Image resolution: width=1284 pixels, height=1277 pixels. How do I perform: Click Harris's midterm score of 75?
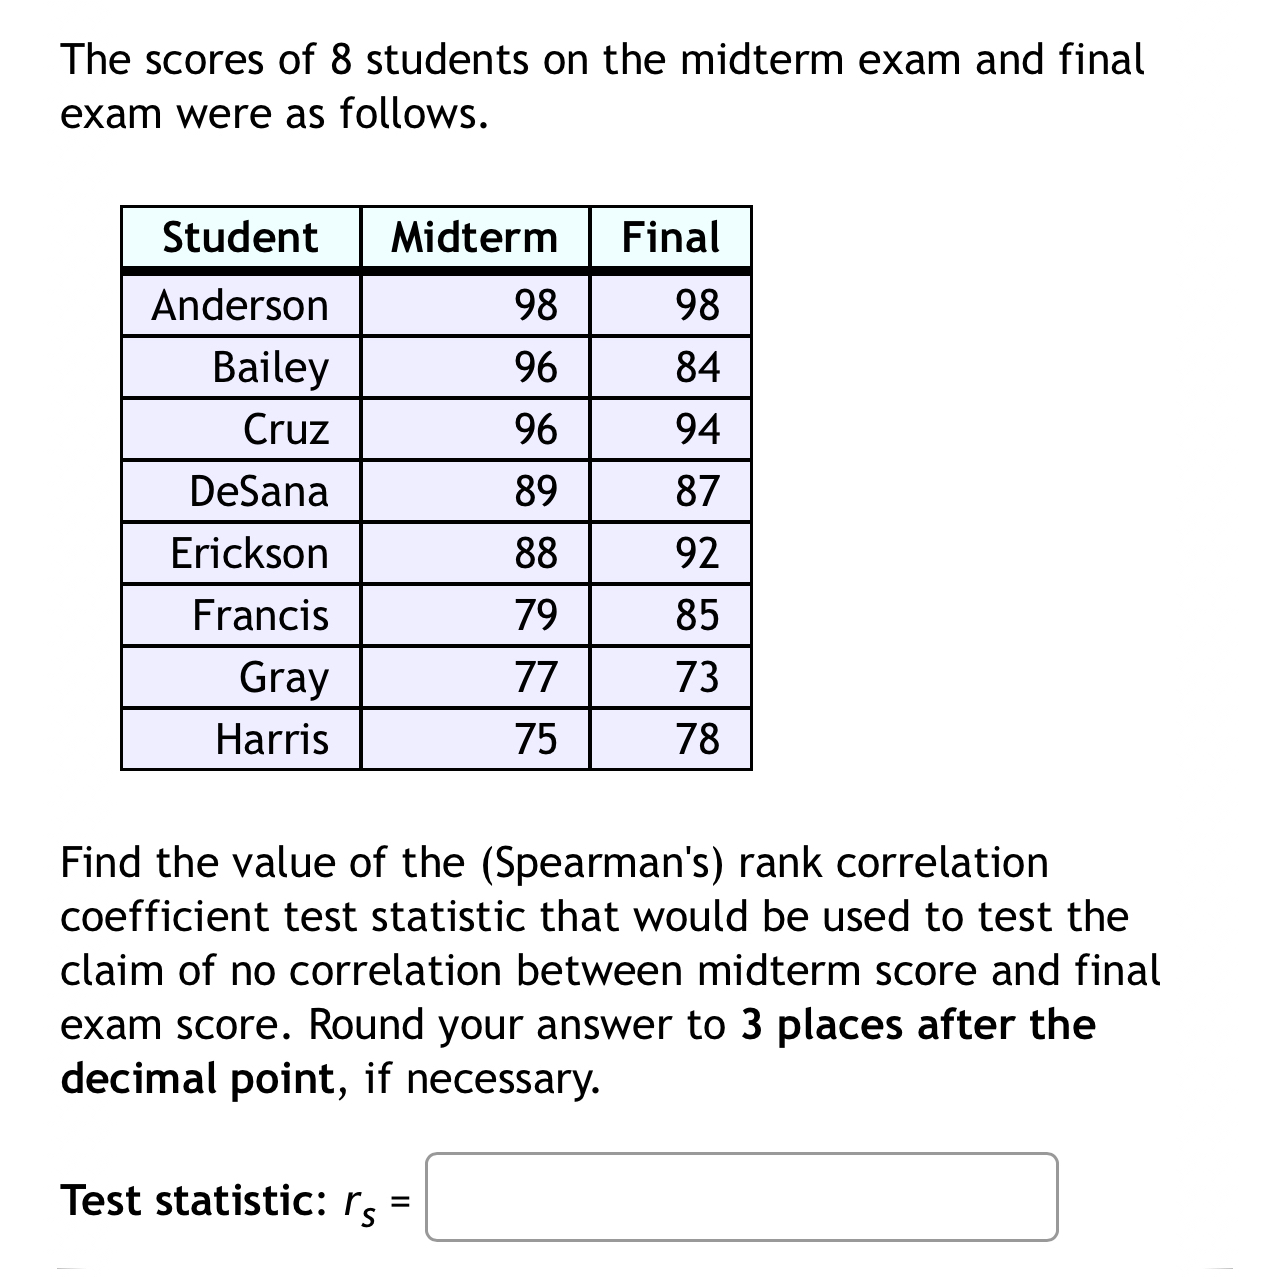point(536,740)
